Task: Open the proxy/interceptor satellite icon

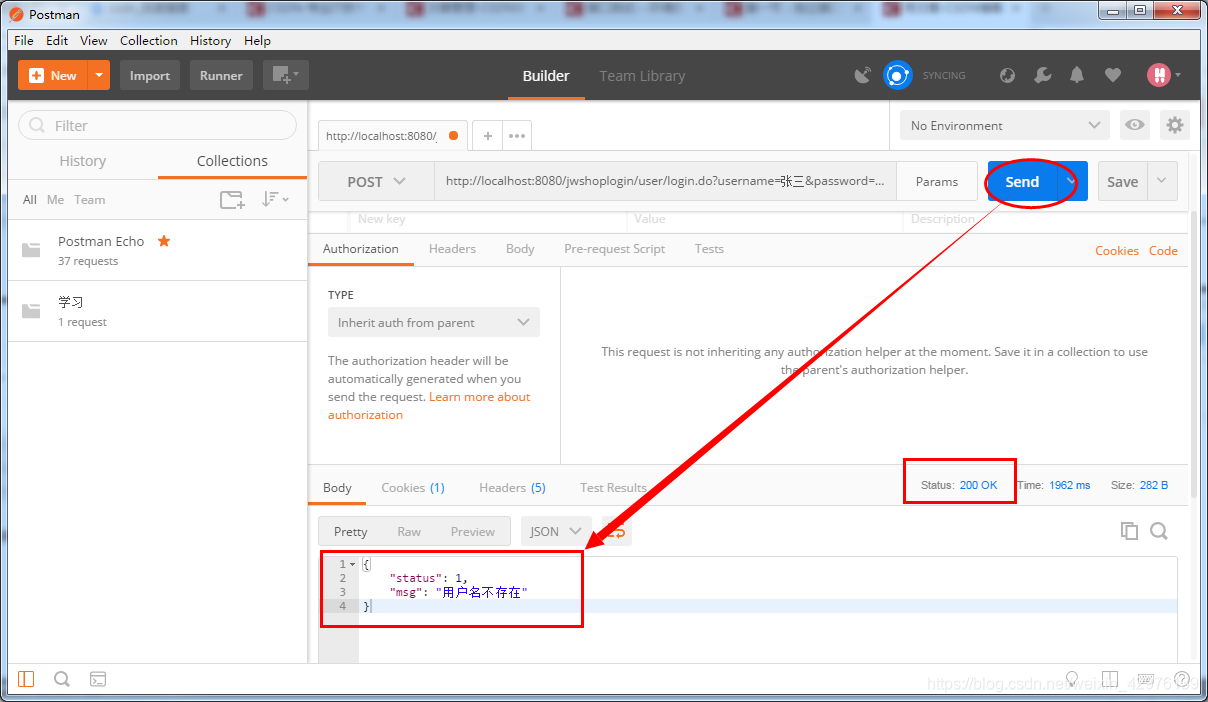Action: tap(863, 75)
